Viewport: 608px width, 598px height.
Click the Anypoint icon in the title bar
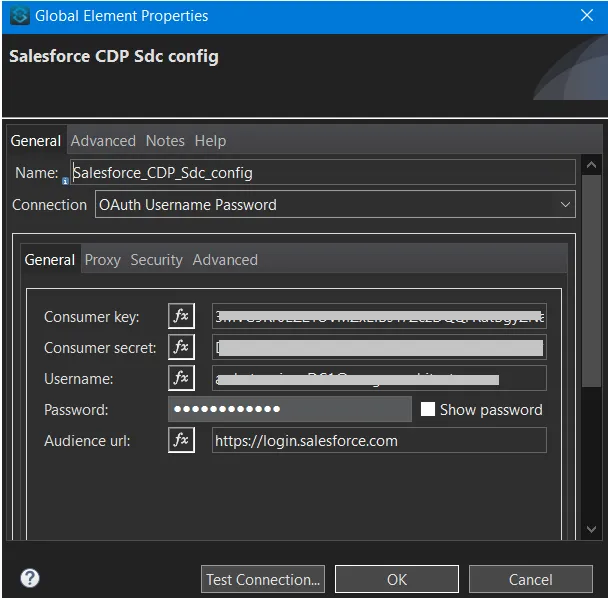(x=19, y=16)
